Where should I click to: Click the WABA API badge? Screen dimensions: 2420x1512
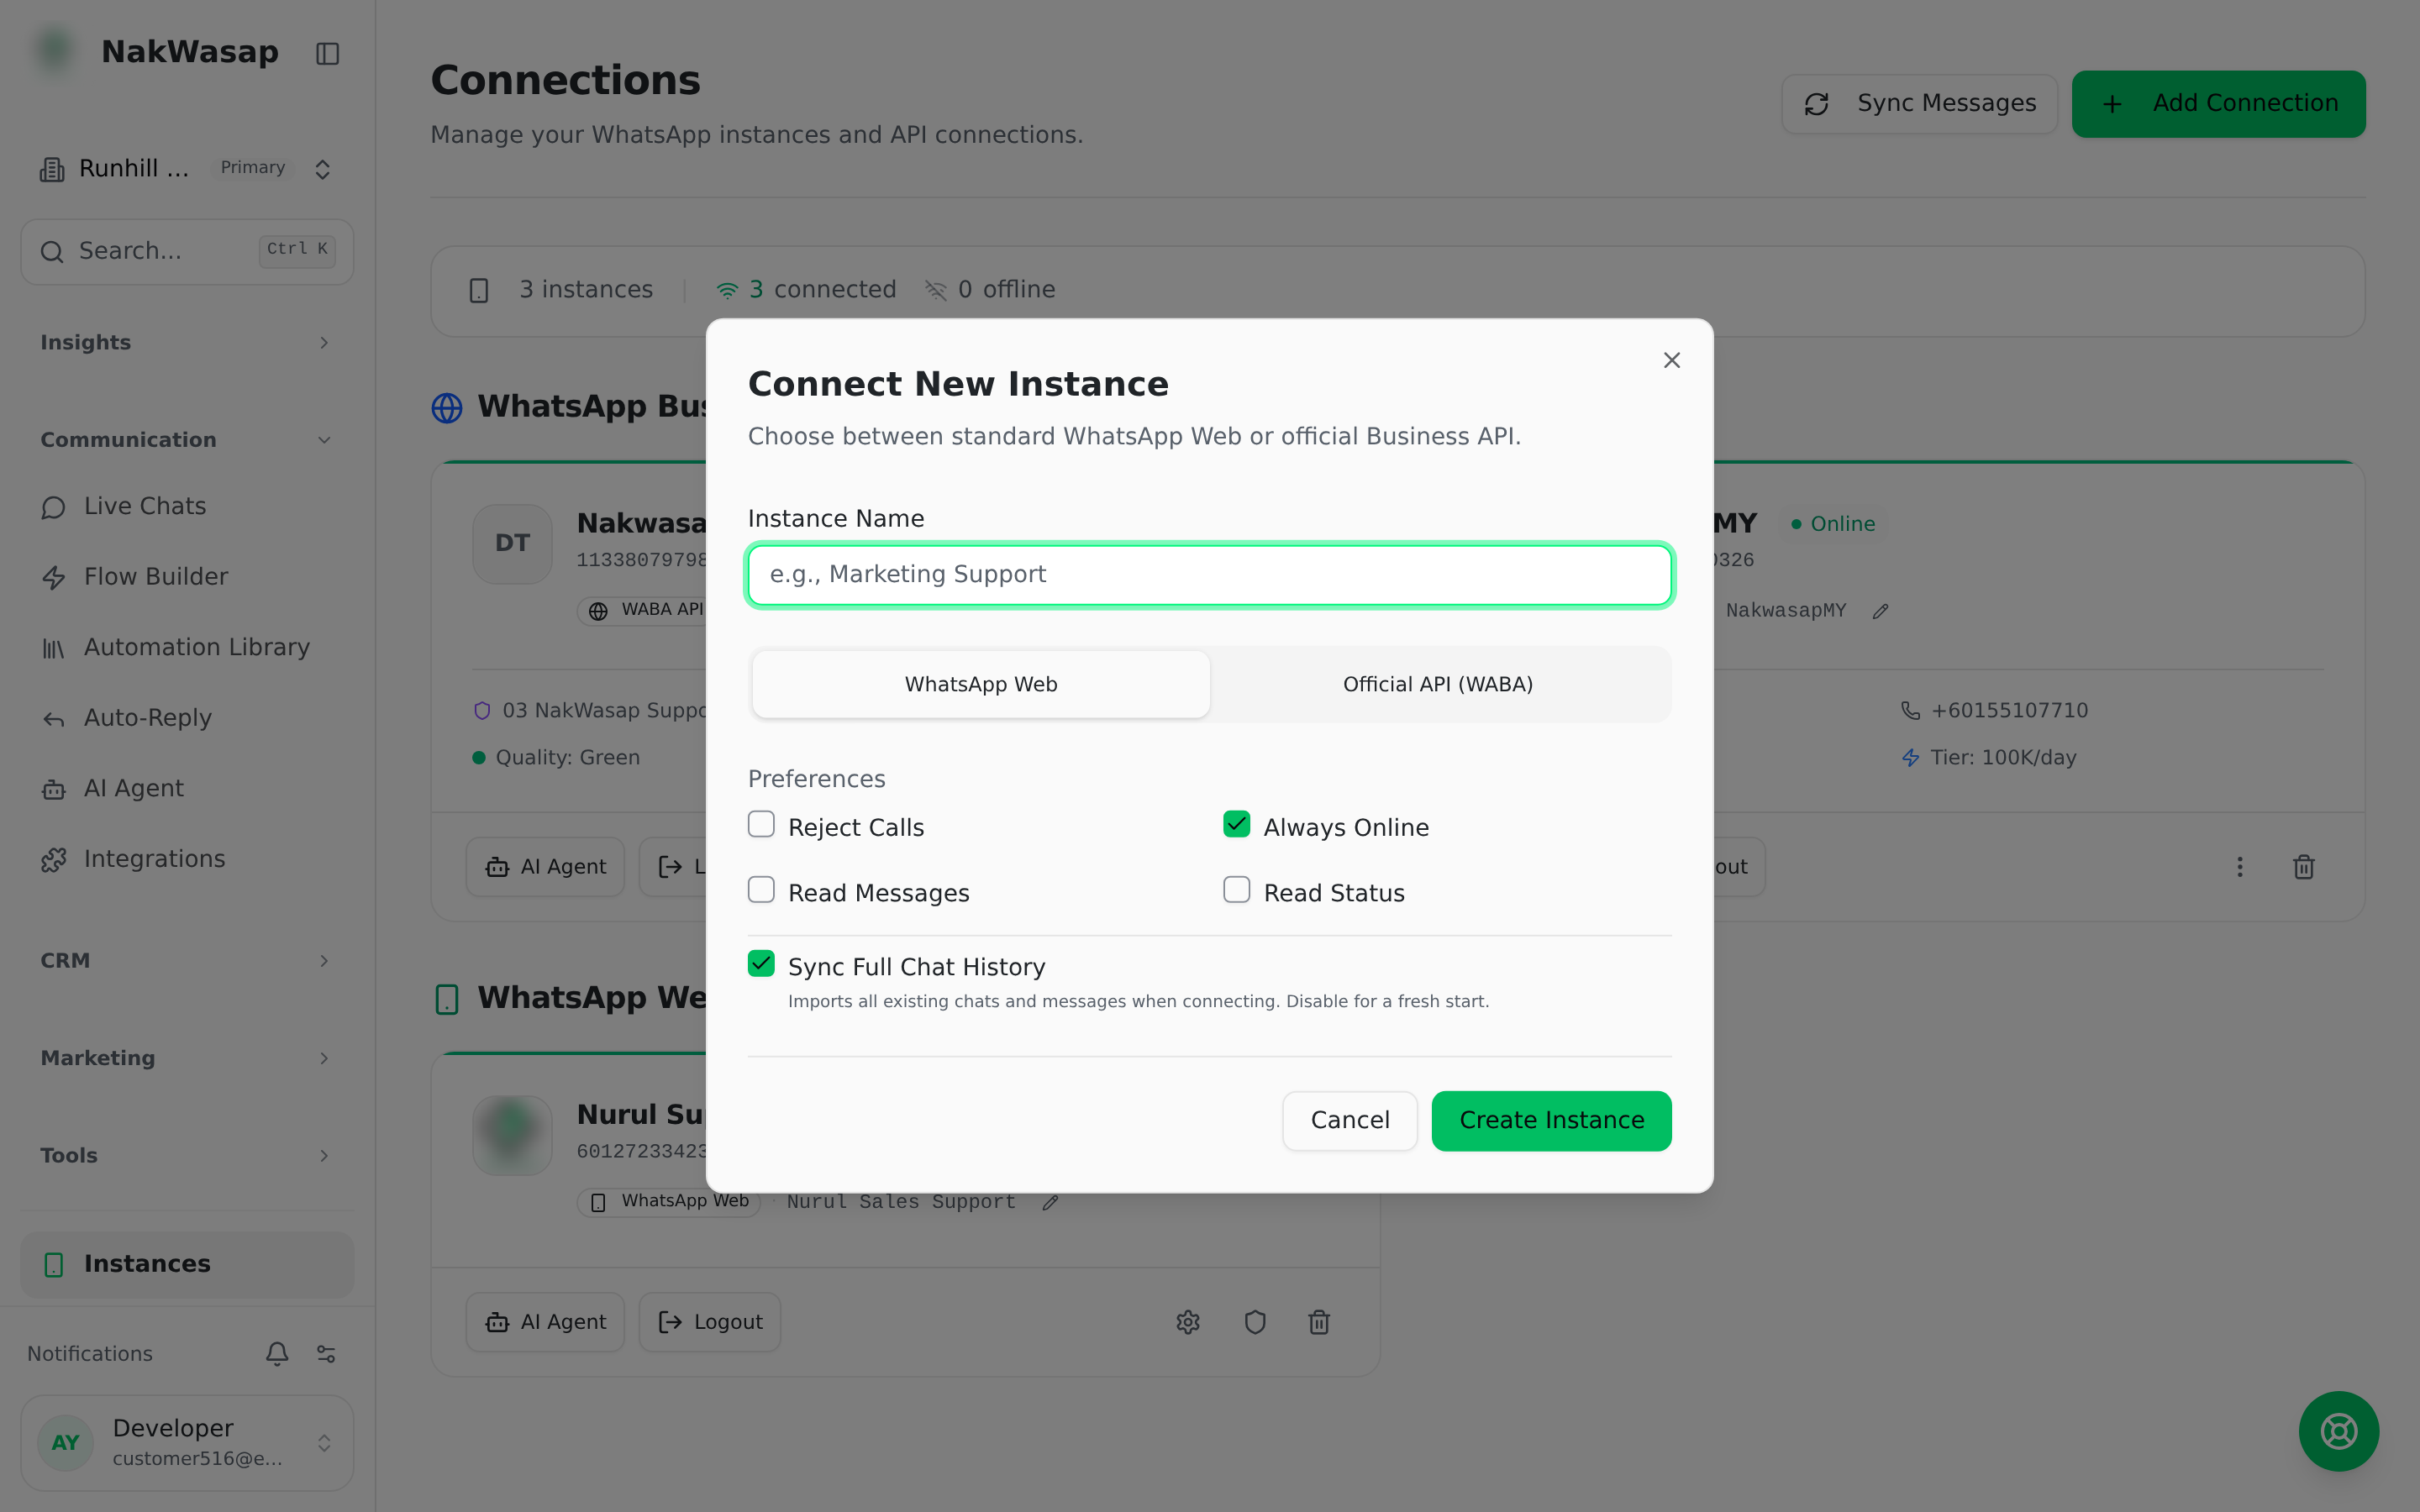tap(644, 610)
